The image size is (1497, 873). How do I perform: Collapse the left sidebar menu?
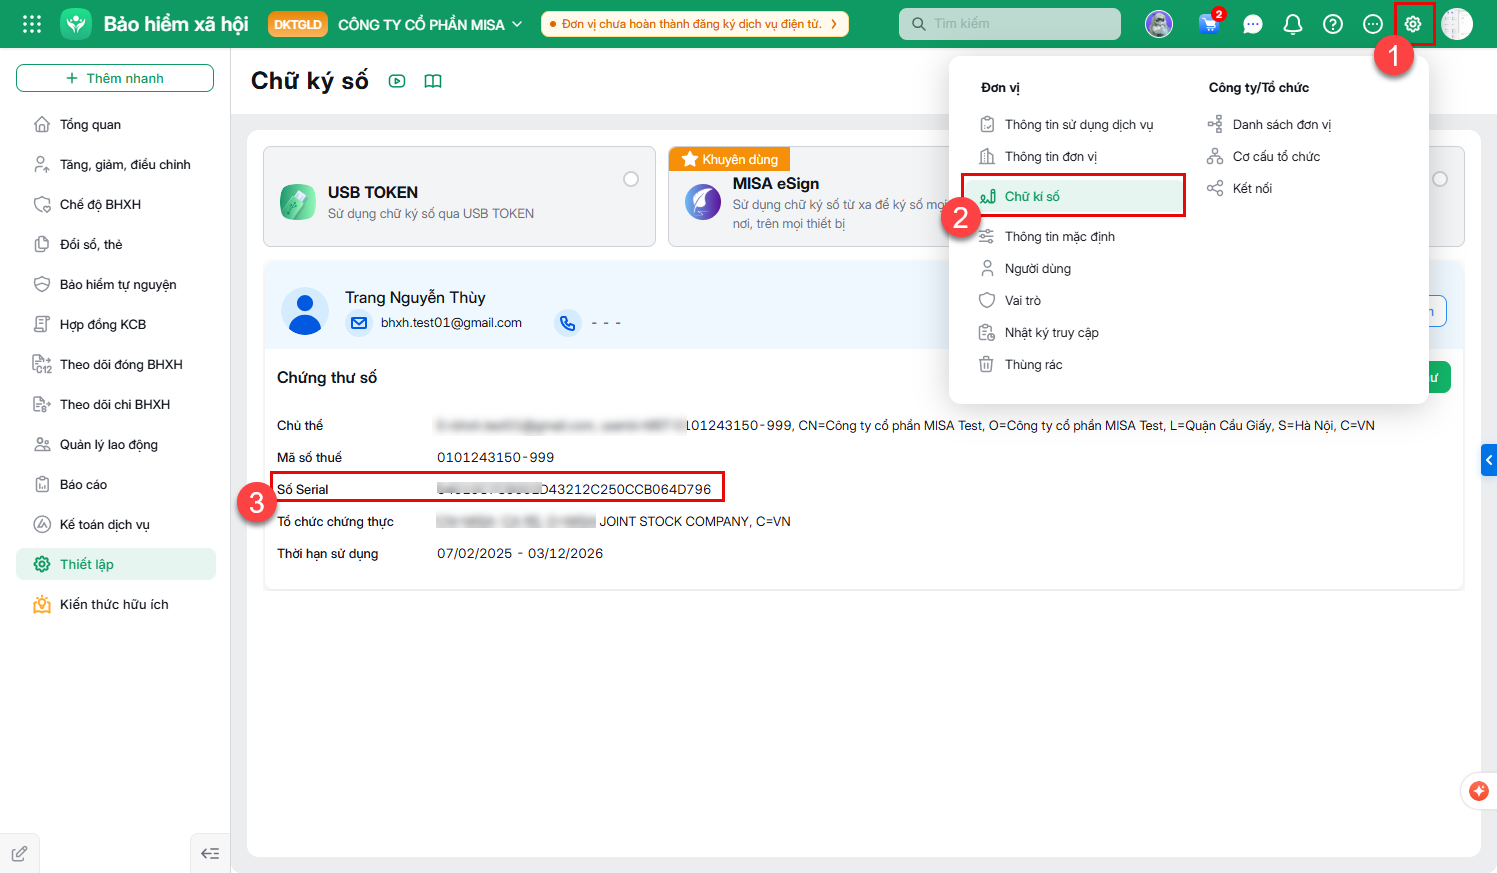[x=210, y=853]
